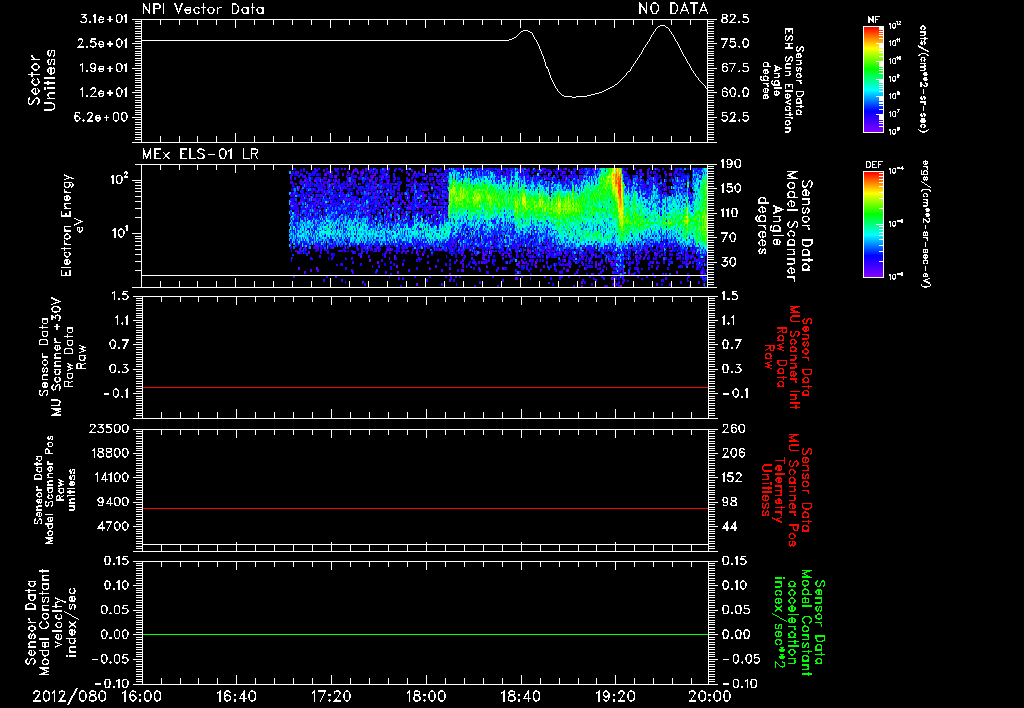Click the 9400 scanner position tick label
This screenshot has height=708, width=1024.
coord(114,502)
